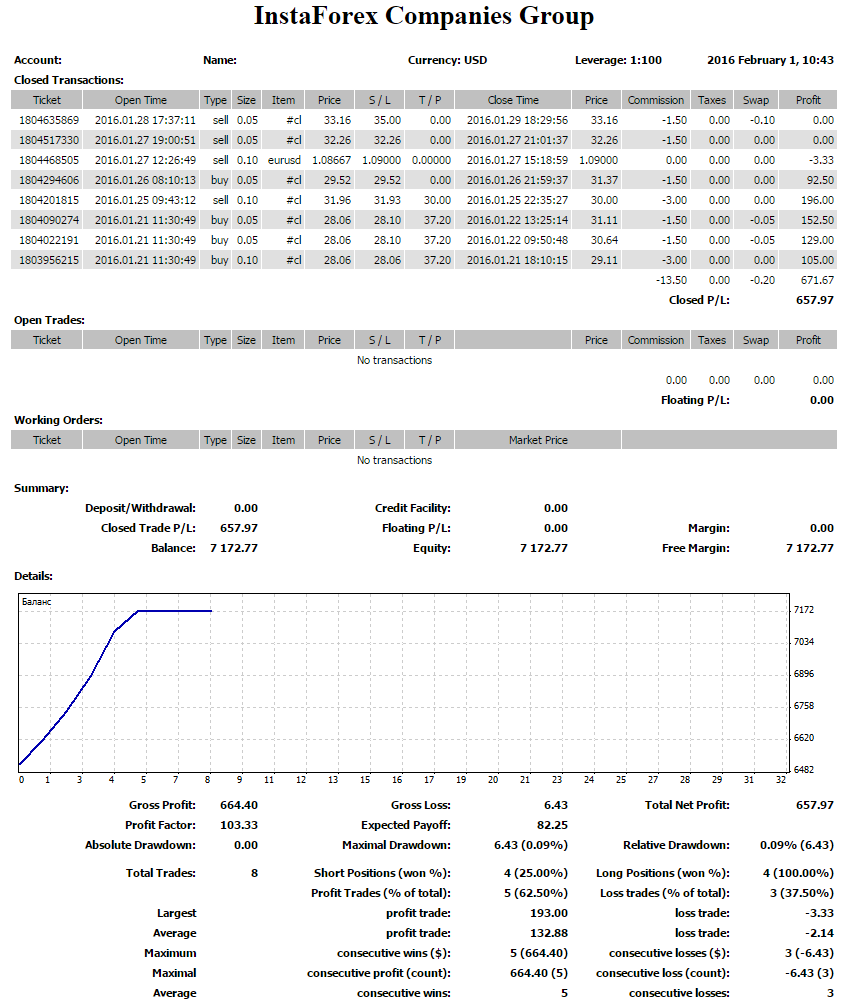This screenshot has width=848, height=1007.
Task: Click the Market Price column header
Action: (538, 440)
